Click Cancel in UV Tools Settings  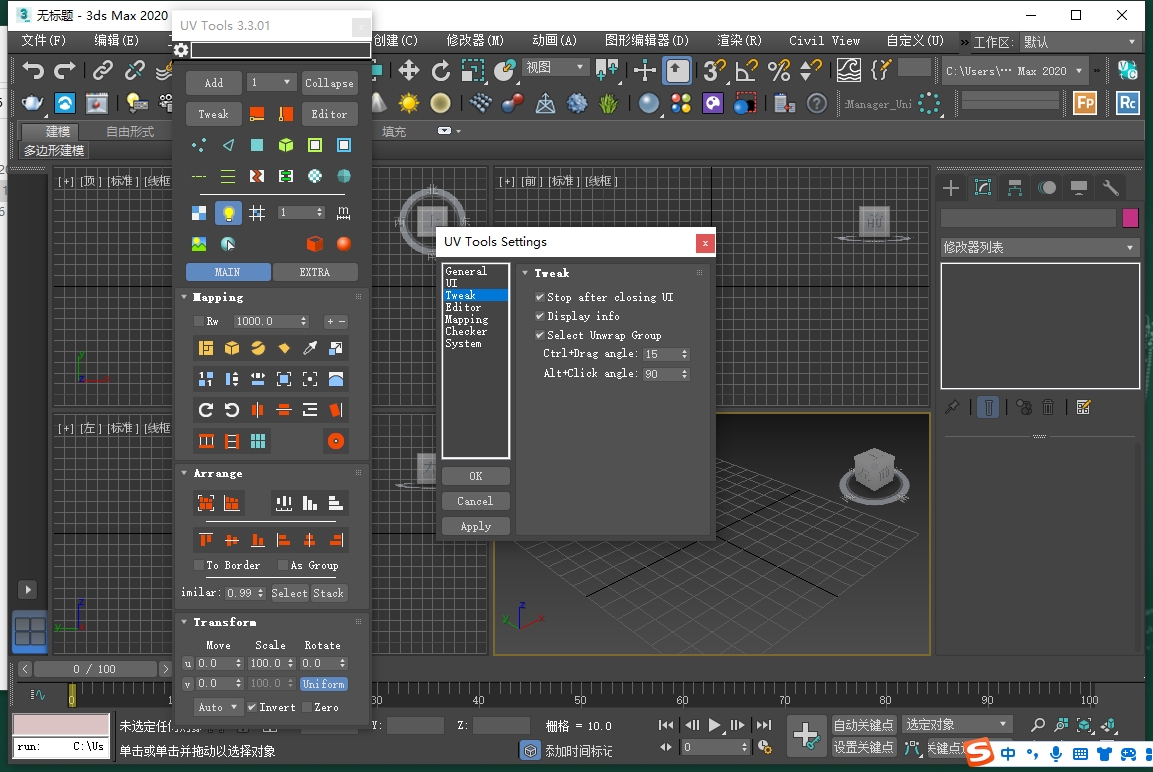point(476,501)
